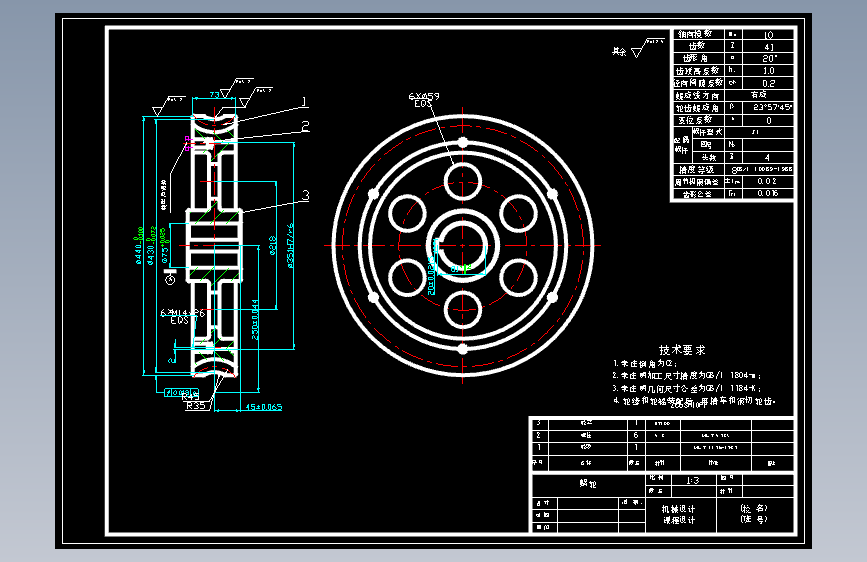This screenshot has height=562, width=867.
Task: Select the 'ø351H7/r6' fit dimension text
Action: [x=290, y=246]
